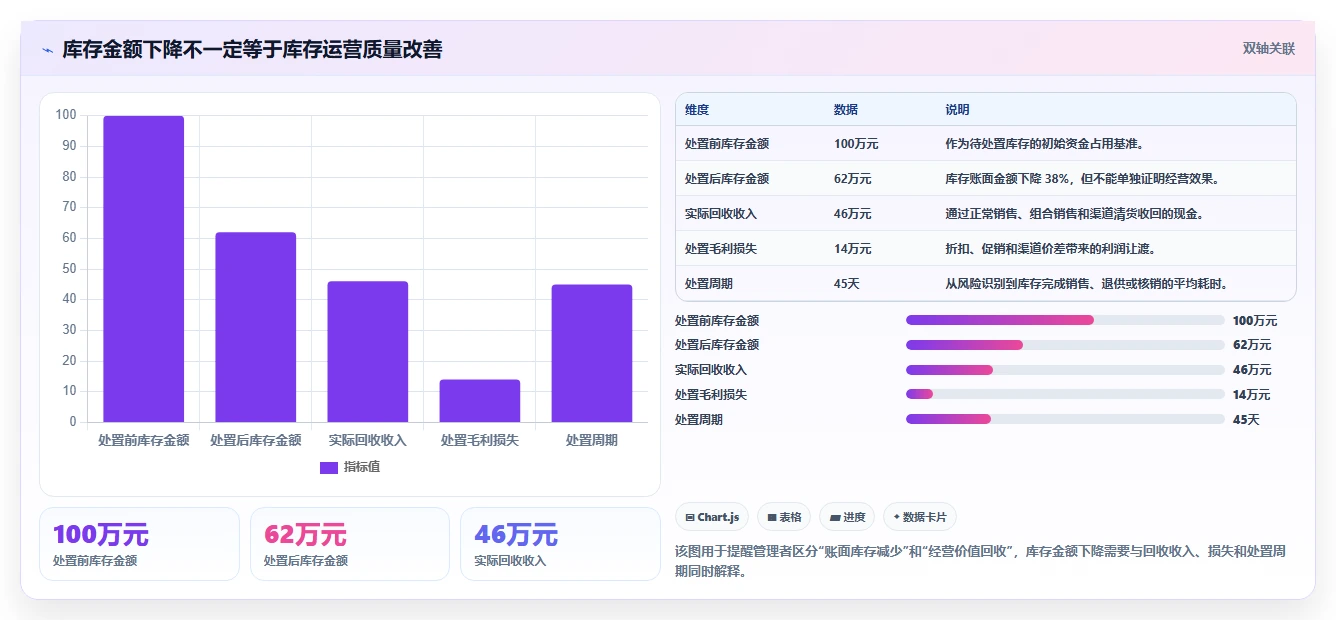Click the 处置毛利损失 bar in chart

(x=480, y=401)
